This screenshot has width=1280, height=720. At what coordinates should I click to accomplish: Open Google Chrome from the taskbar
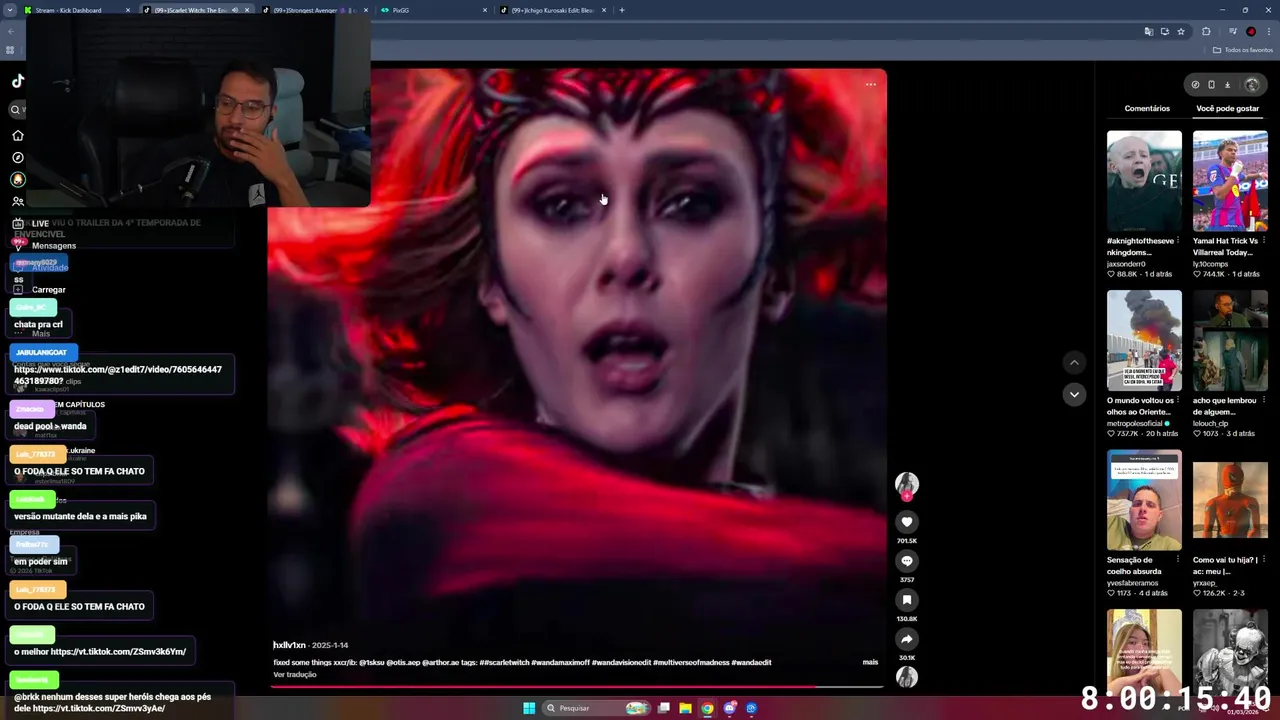(707, 708)
